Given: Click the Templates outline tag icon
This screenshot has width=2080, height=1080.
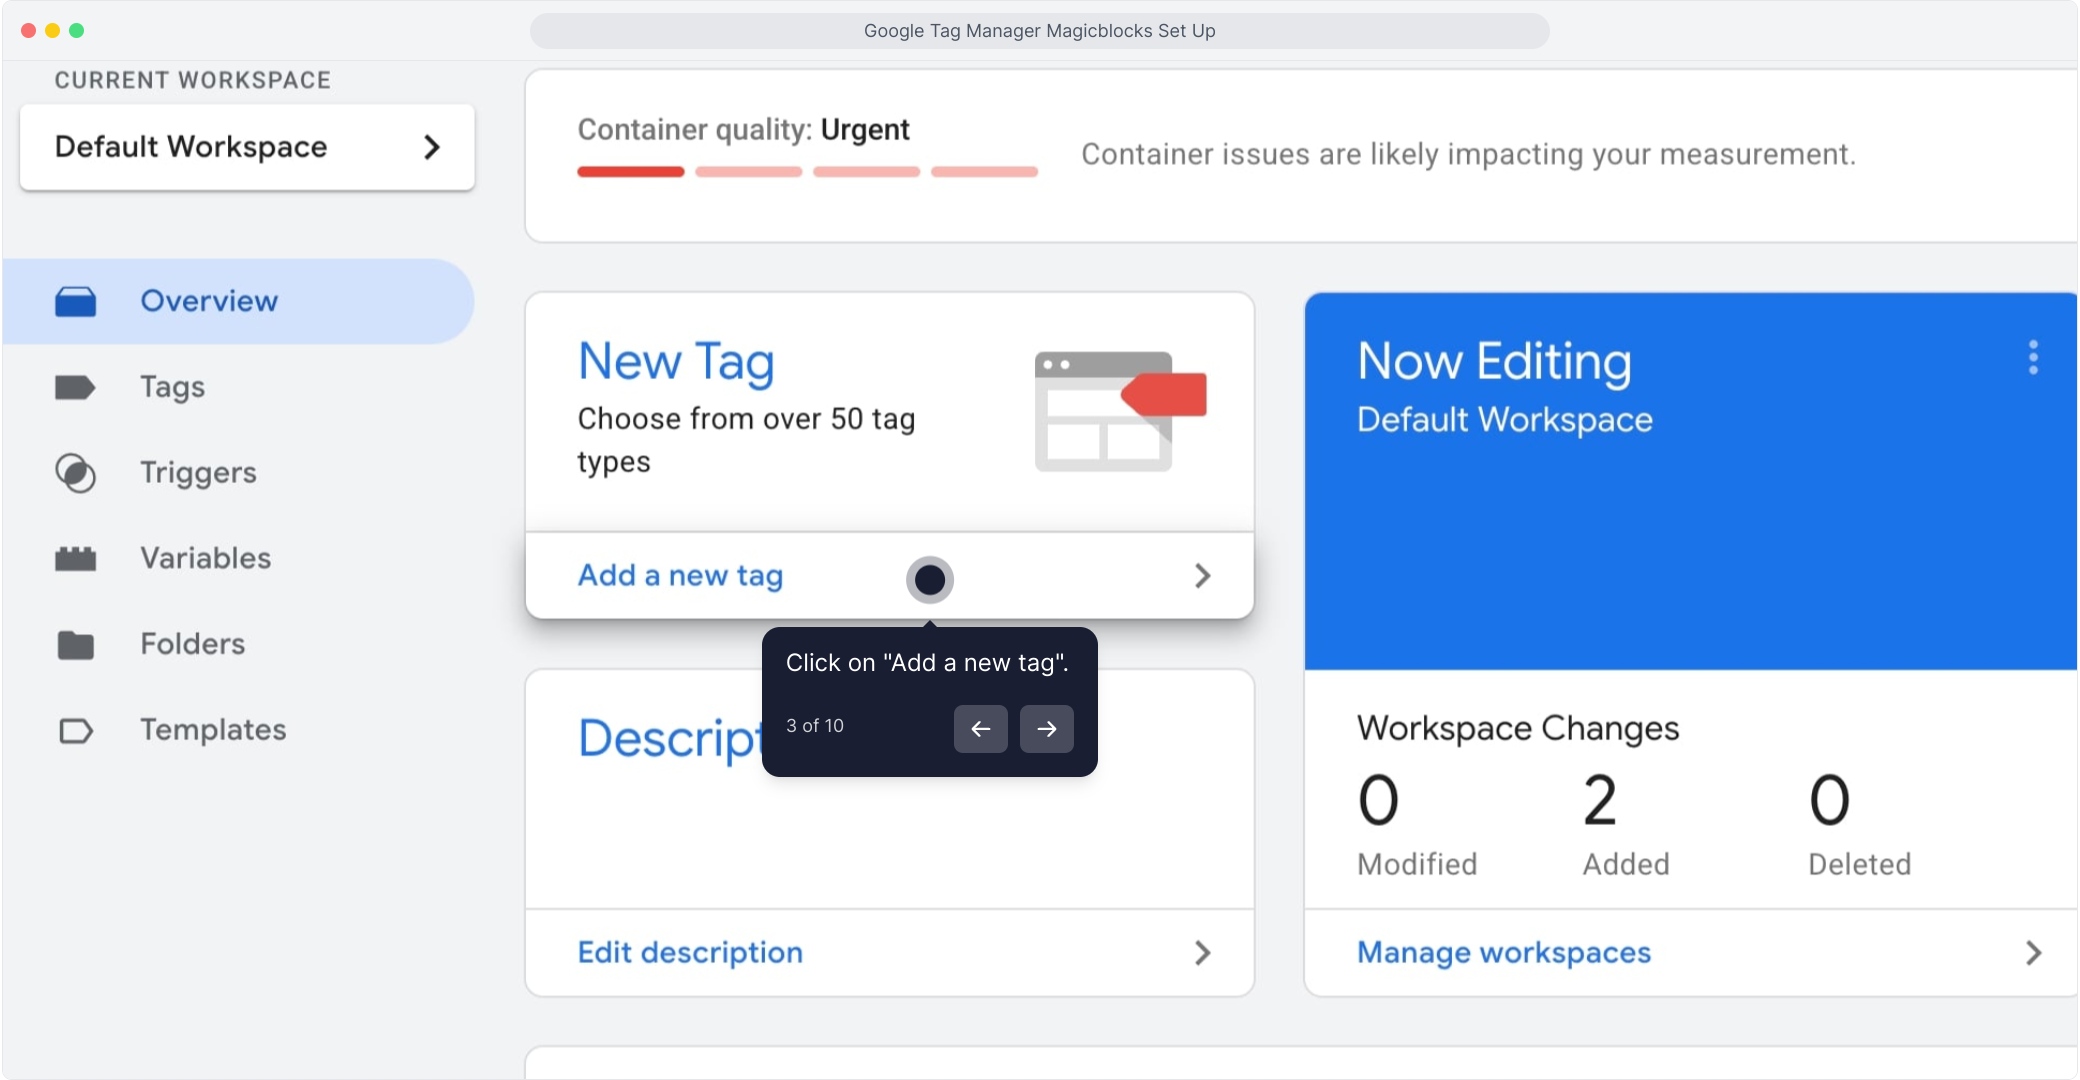Looking at the screenshot, I should tap(75, 731).
